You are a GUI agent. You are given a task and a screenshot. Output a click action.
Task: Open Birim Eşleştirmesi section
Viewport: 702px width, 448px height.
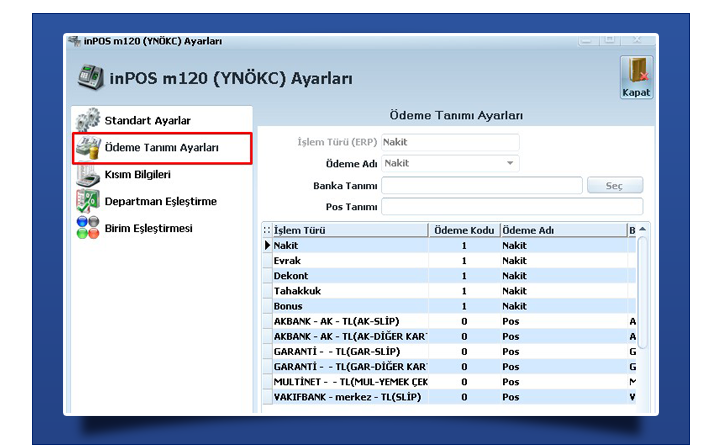pyautogui.click(x=162, y=228)
